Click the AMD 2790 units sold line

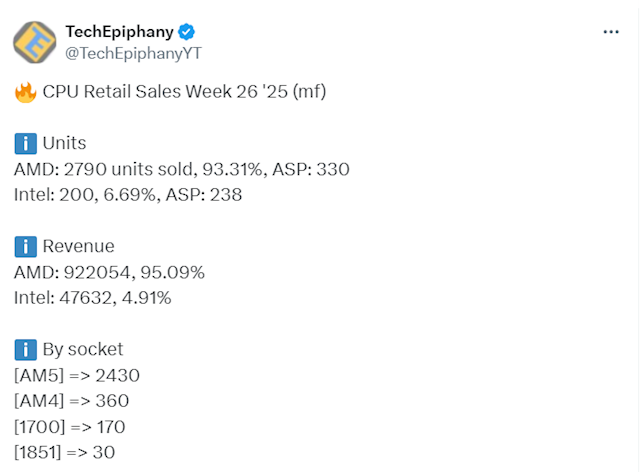click(182, 169)
